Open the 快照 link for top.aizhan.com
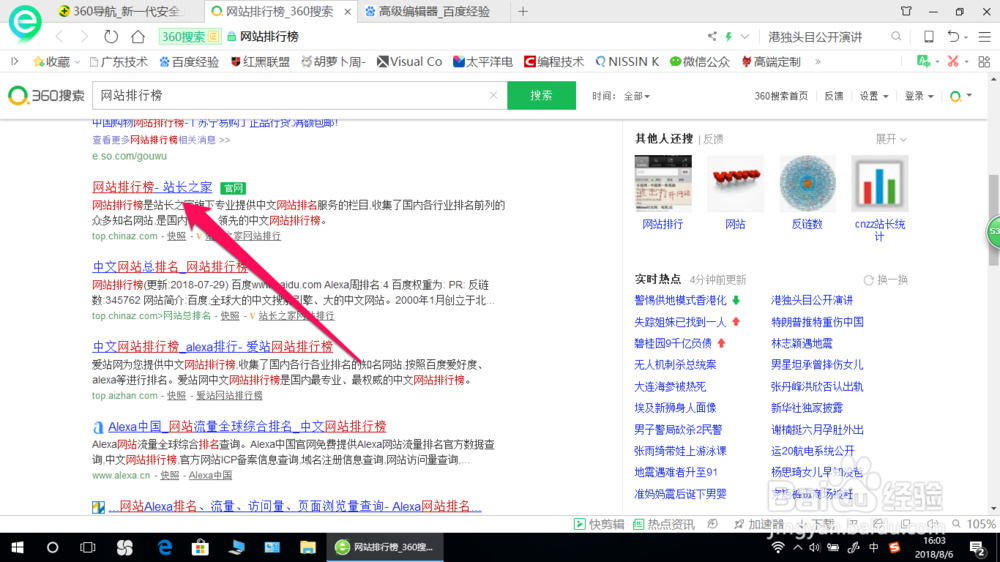 point(177,396)
